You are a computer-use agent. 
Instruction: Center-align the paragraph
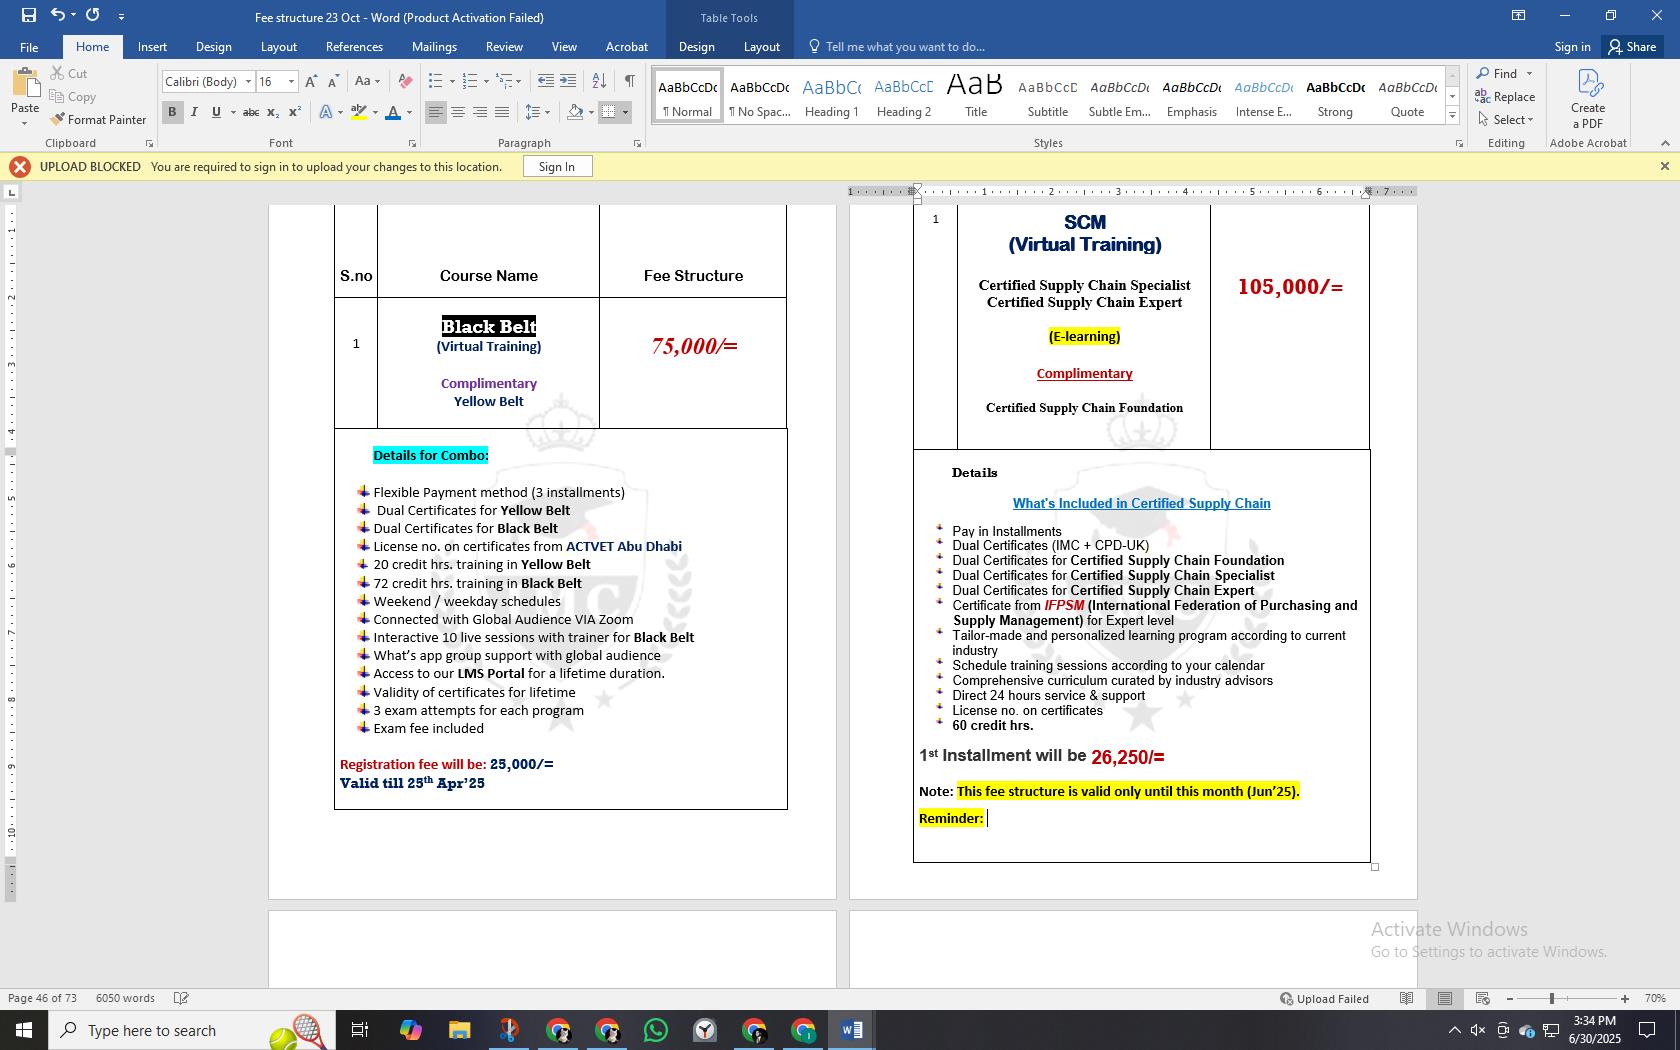point(458,112)
